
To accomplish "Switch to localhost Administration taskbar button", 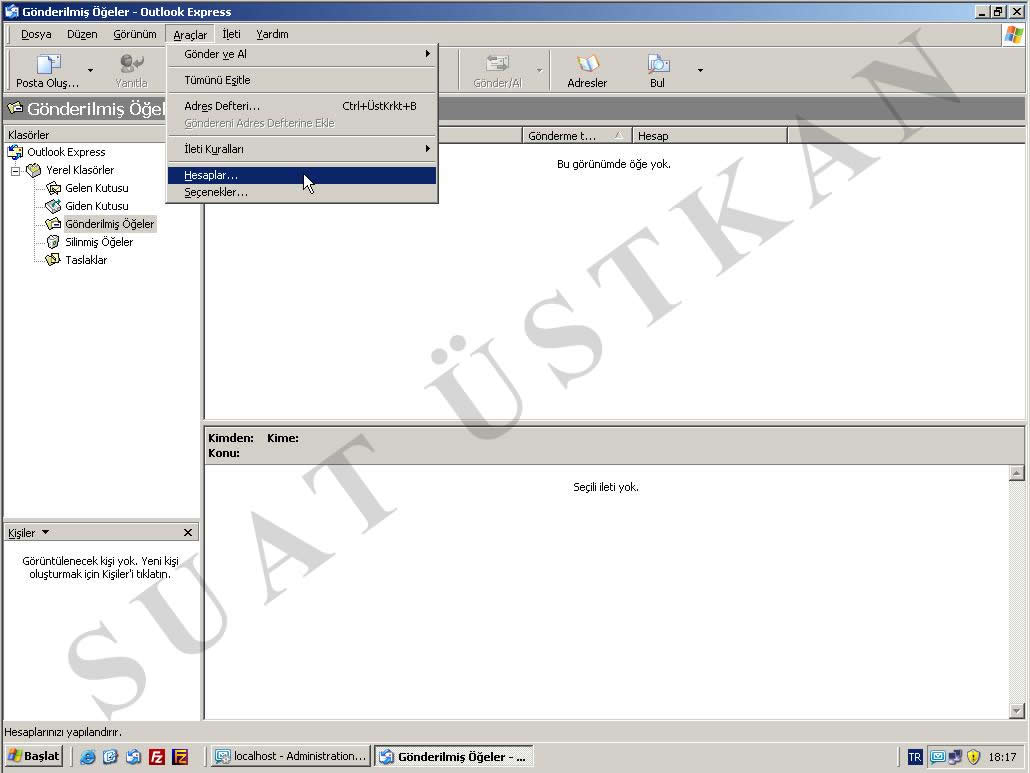I will click(x=291, y=757).
